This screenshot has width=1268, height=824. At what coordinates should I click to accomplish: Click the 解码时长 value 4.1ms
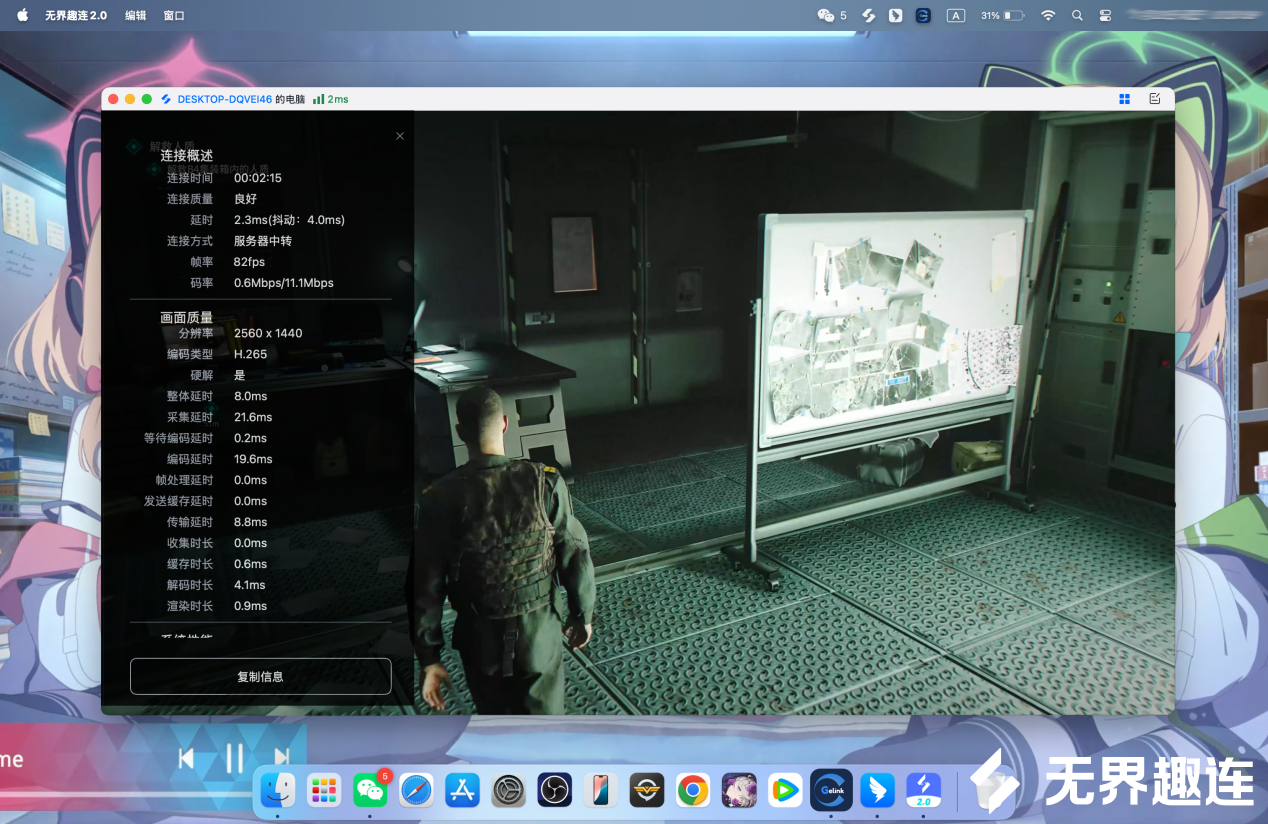coord(250,585)
